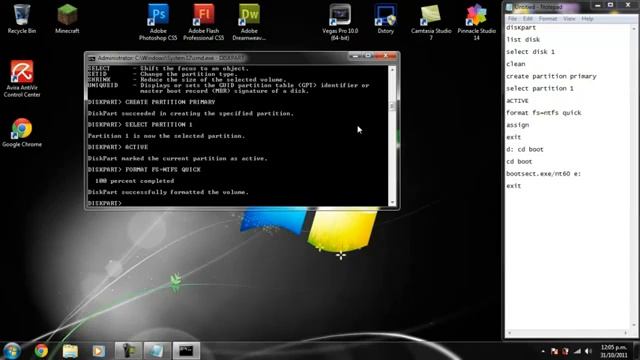Viewport: 640px width, 360px height.
Task: Click "bootsect.exe/nt60 e:" line in Notepad
Action: click(x=543, y=174)
